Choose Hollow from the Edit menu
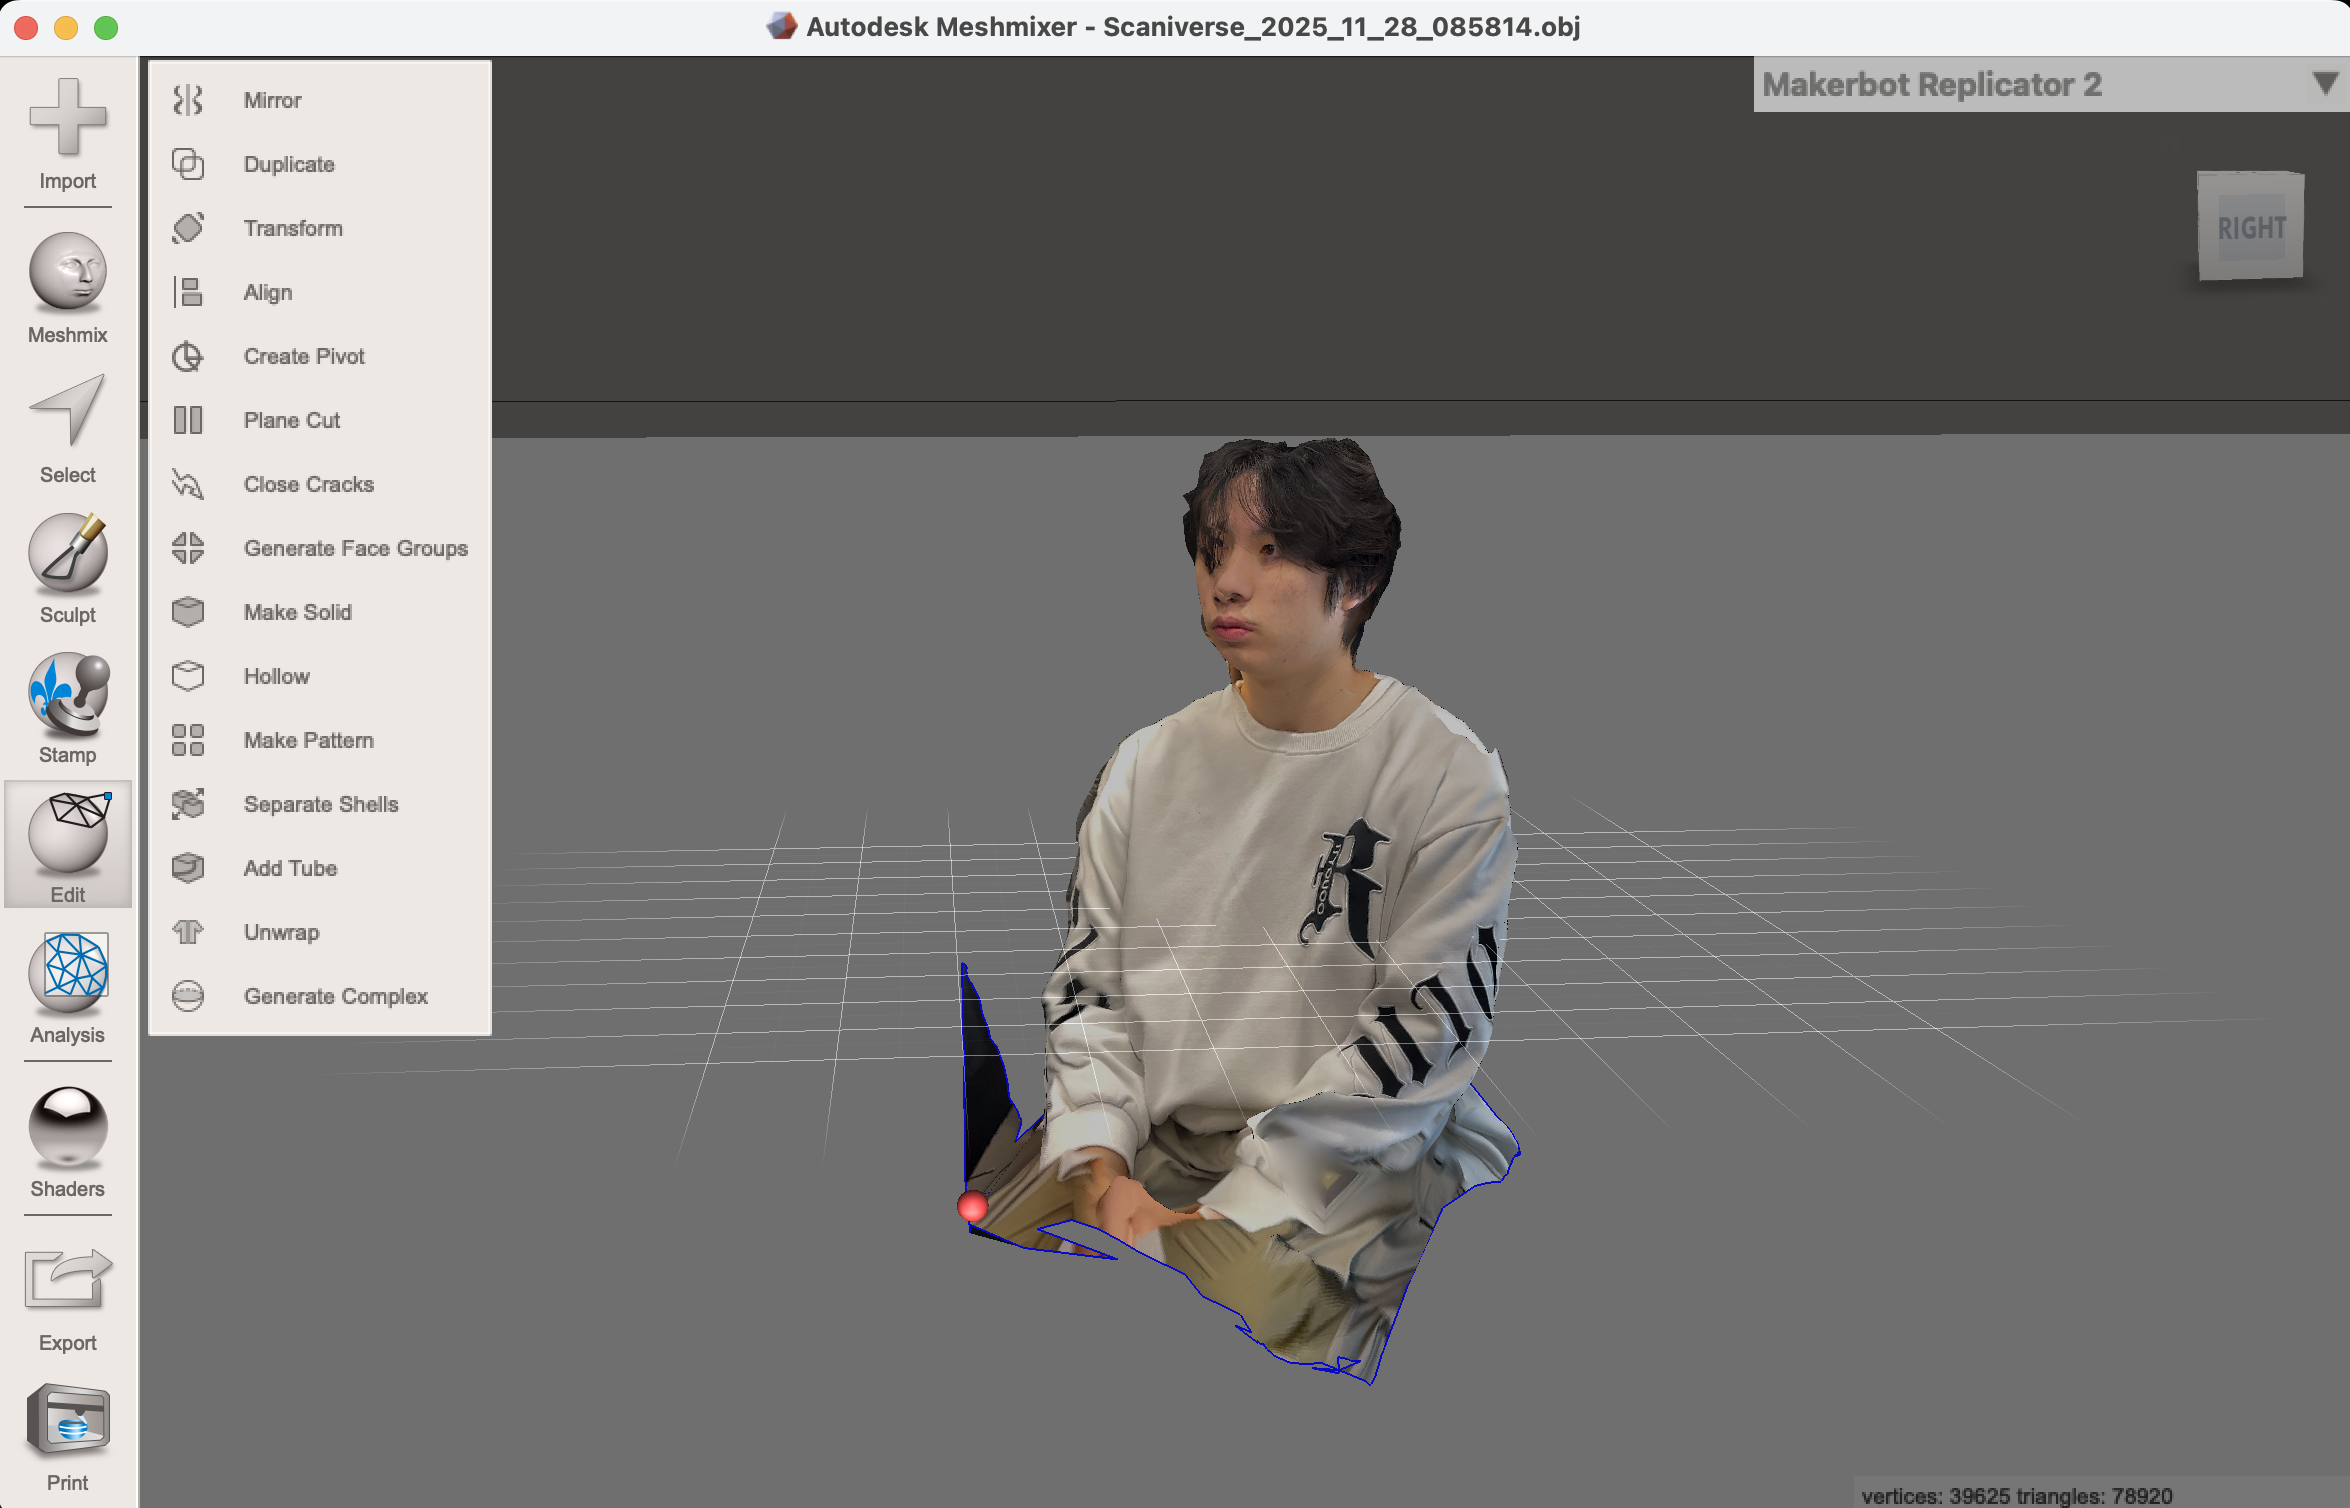This screenshot has width=2350, height=1508. (276, 676)
